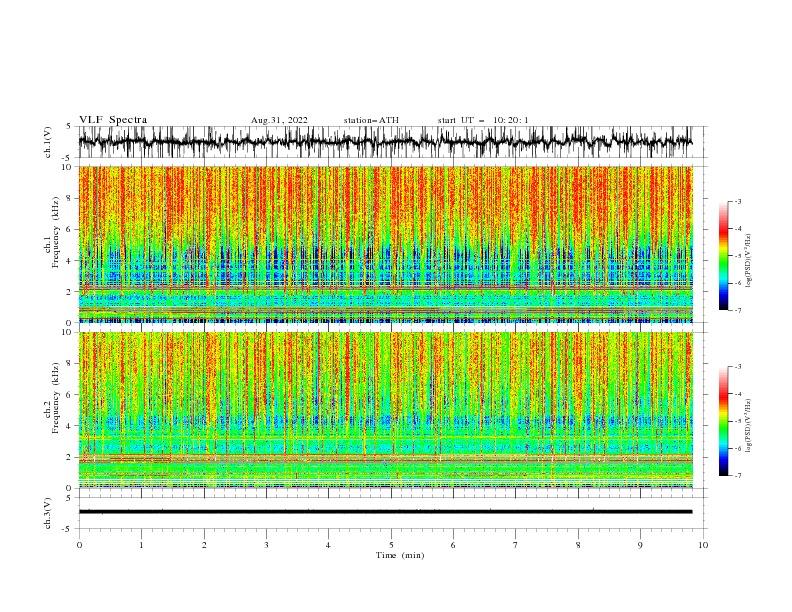The image size is (792, 612).
Task: Click the 'station=ATH' label
Action: 371,120
